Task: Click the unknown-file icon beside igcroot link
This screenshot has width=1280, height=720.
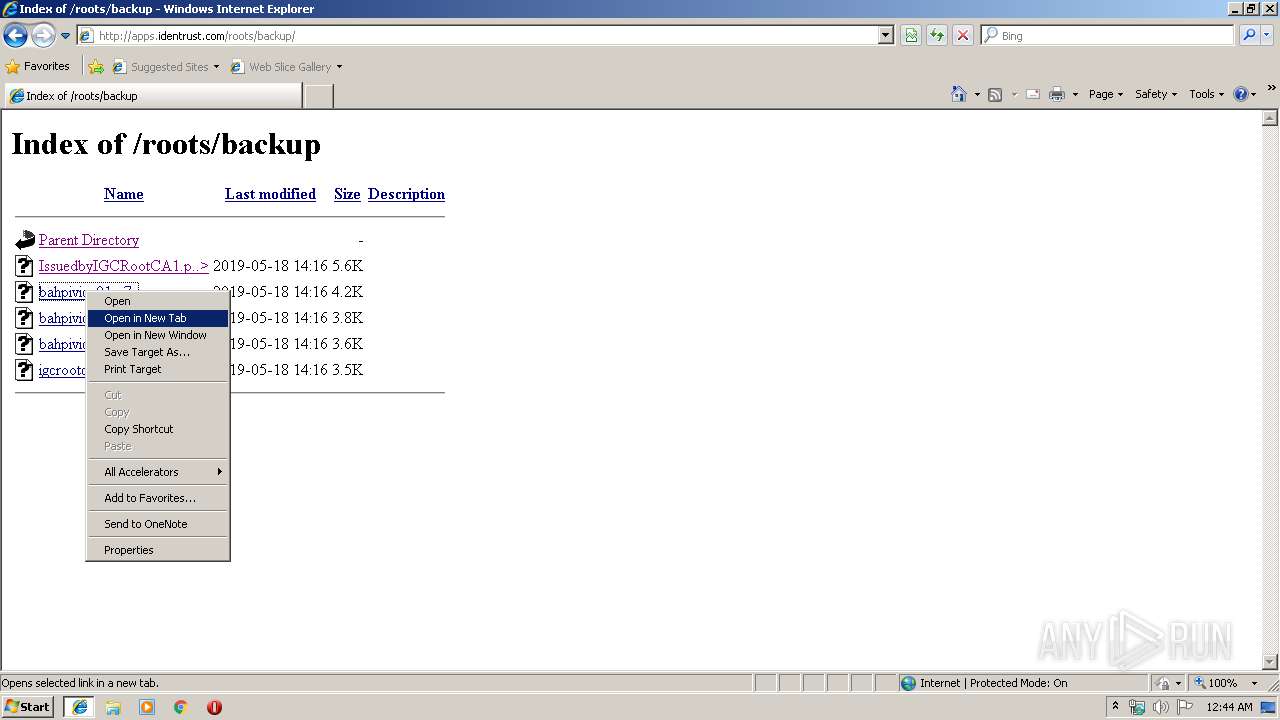Action: click(x=25, y=370)
